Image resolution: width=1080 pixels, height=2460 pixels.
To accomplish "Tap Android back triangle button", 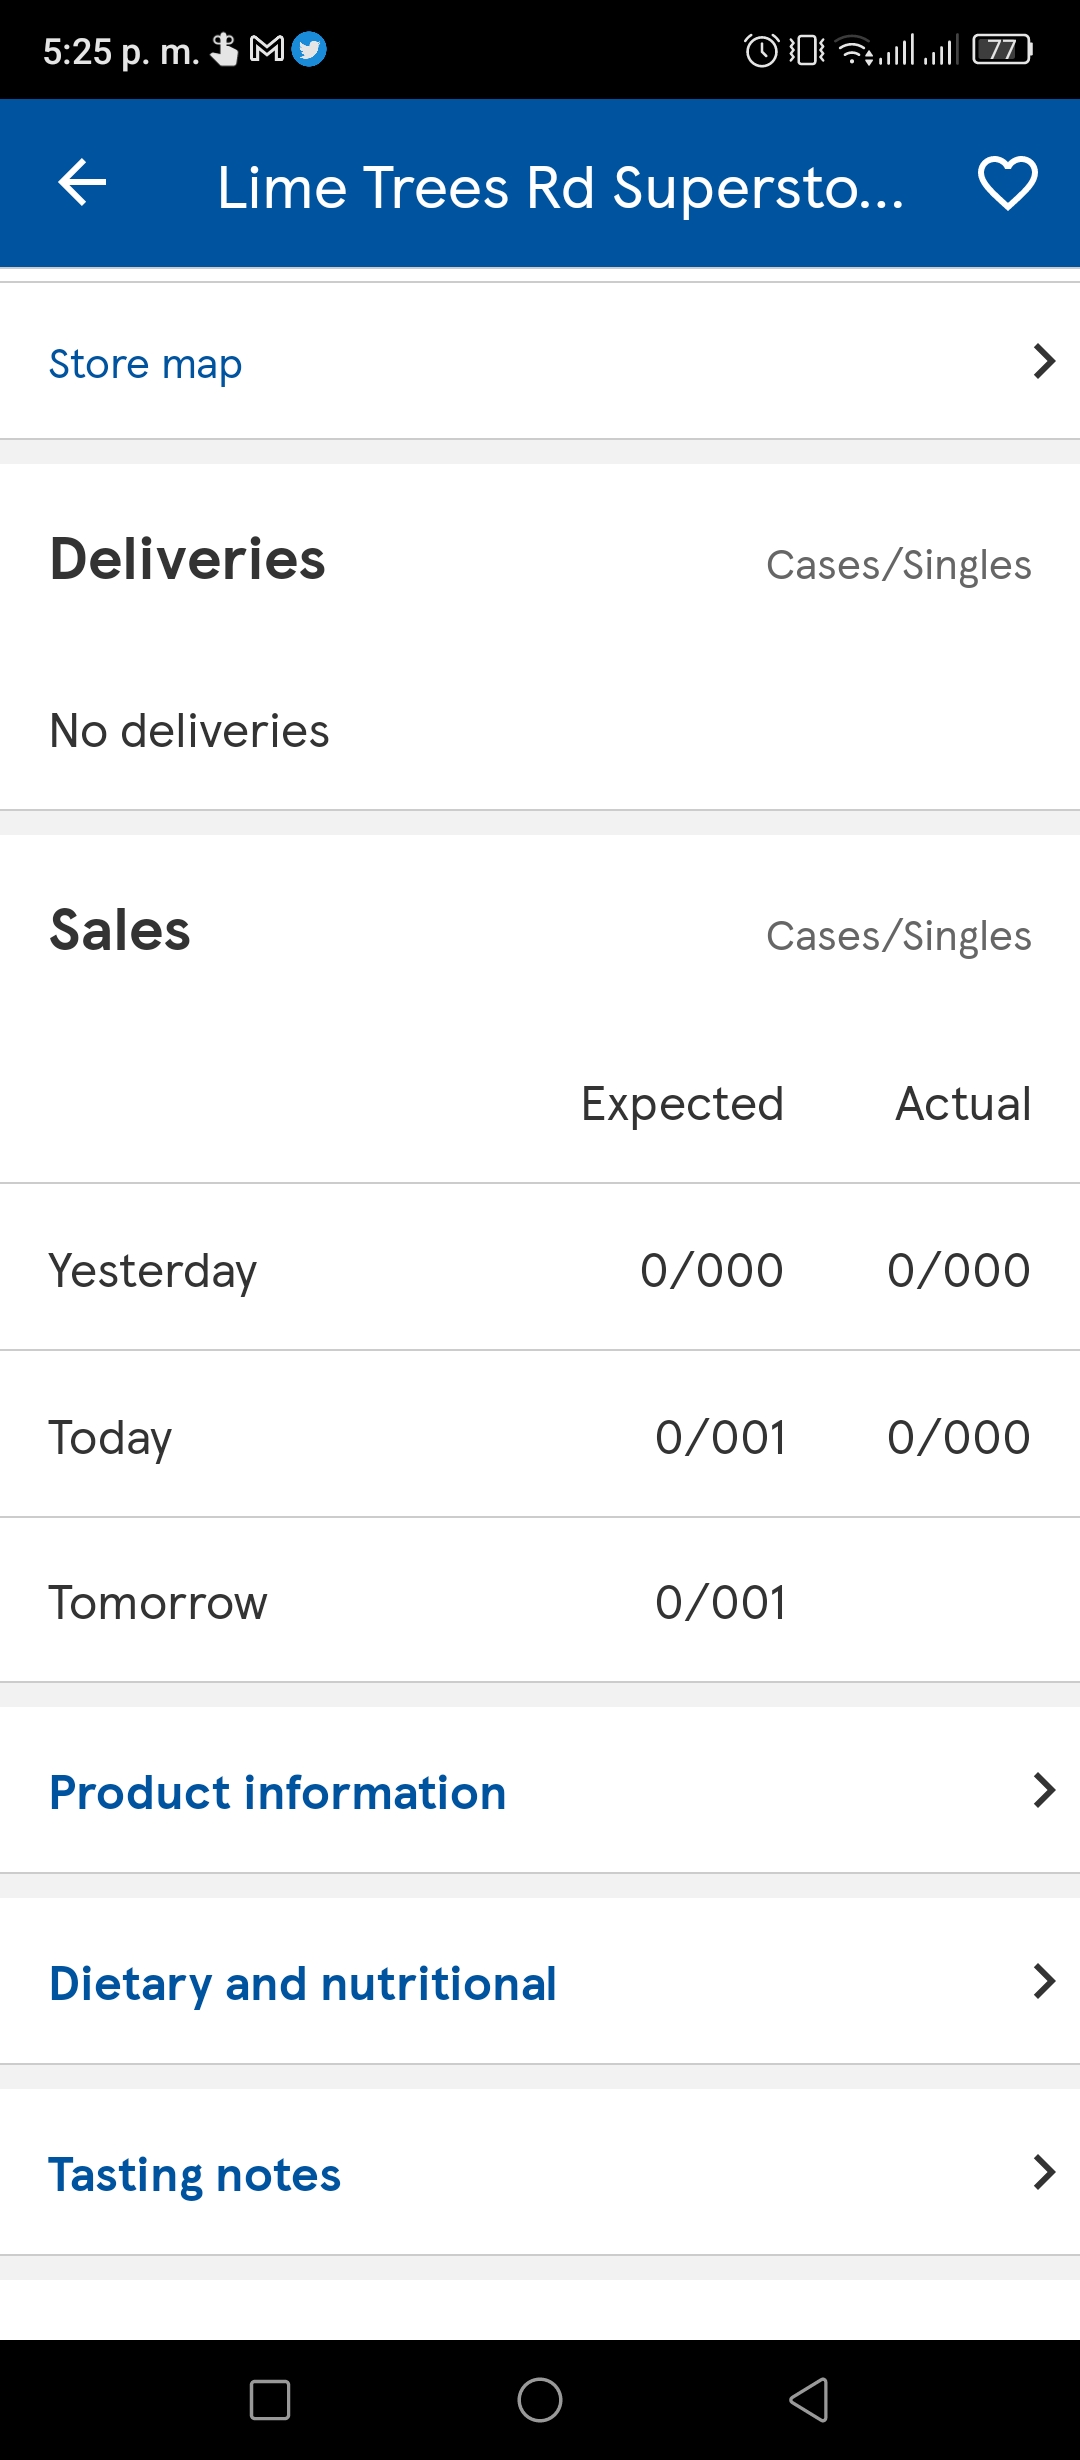I will 809,2400.
